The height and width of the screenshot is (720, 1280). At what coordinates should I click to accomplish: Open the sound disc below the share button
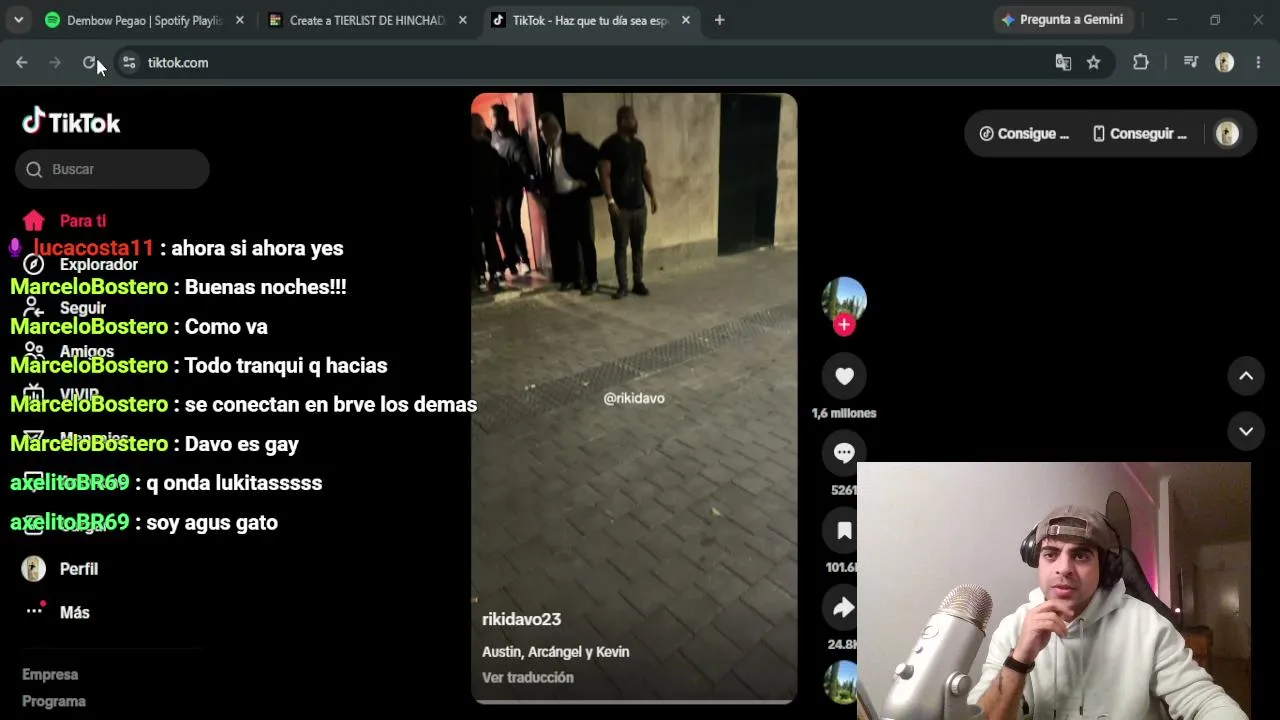[x=841, y=682]
